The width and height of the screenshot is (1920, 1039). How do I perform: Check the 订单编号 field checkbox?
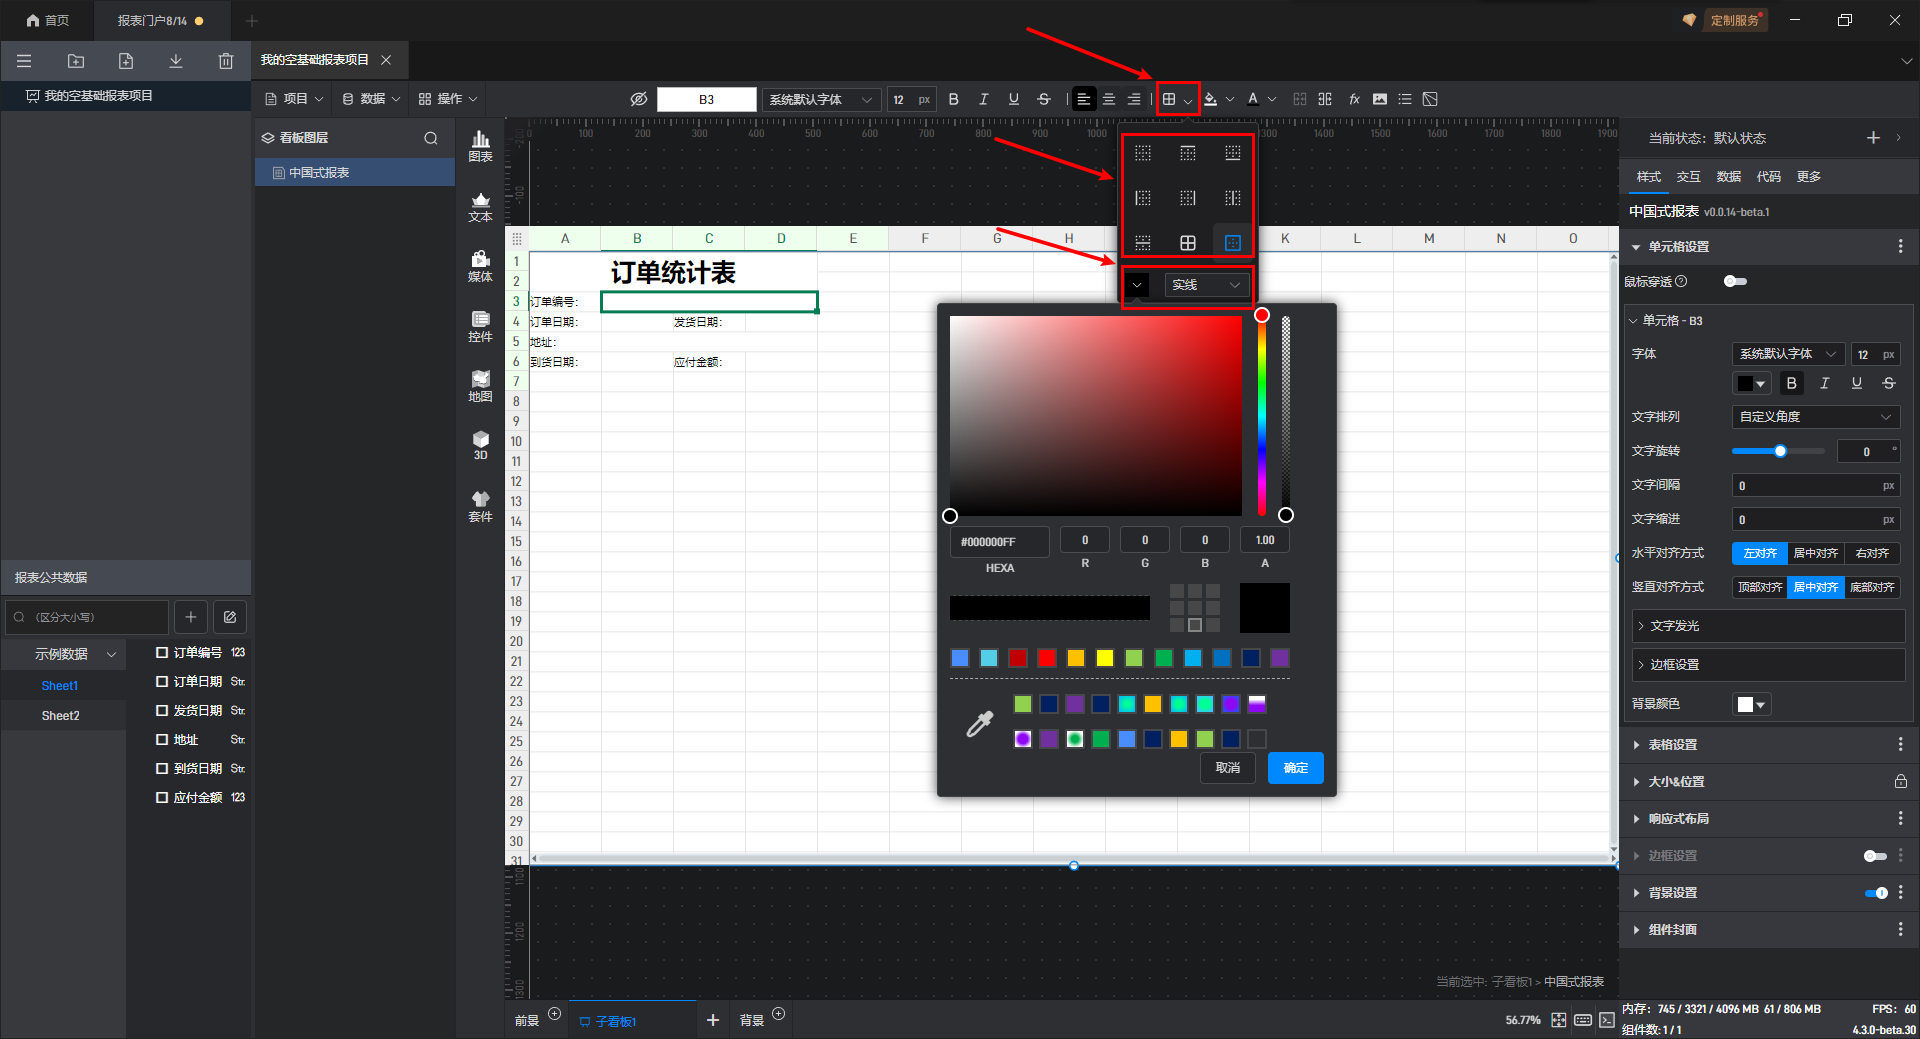(162, 653)
